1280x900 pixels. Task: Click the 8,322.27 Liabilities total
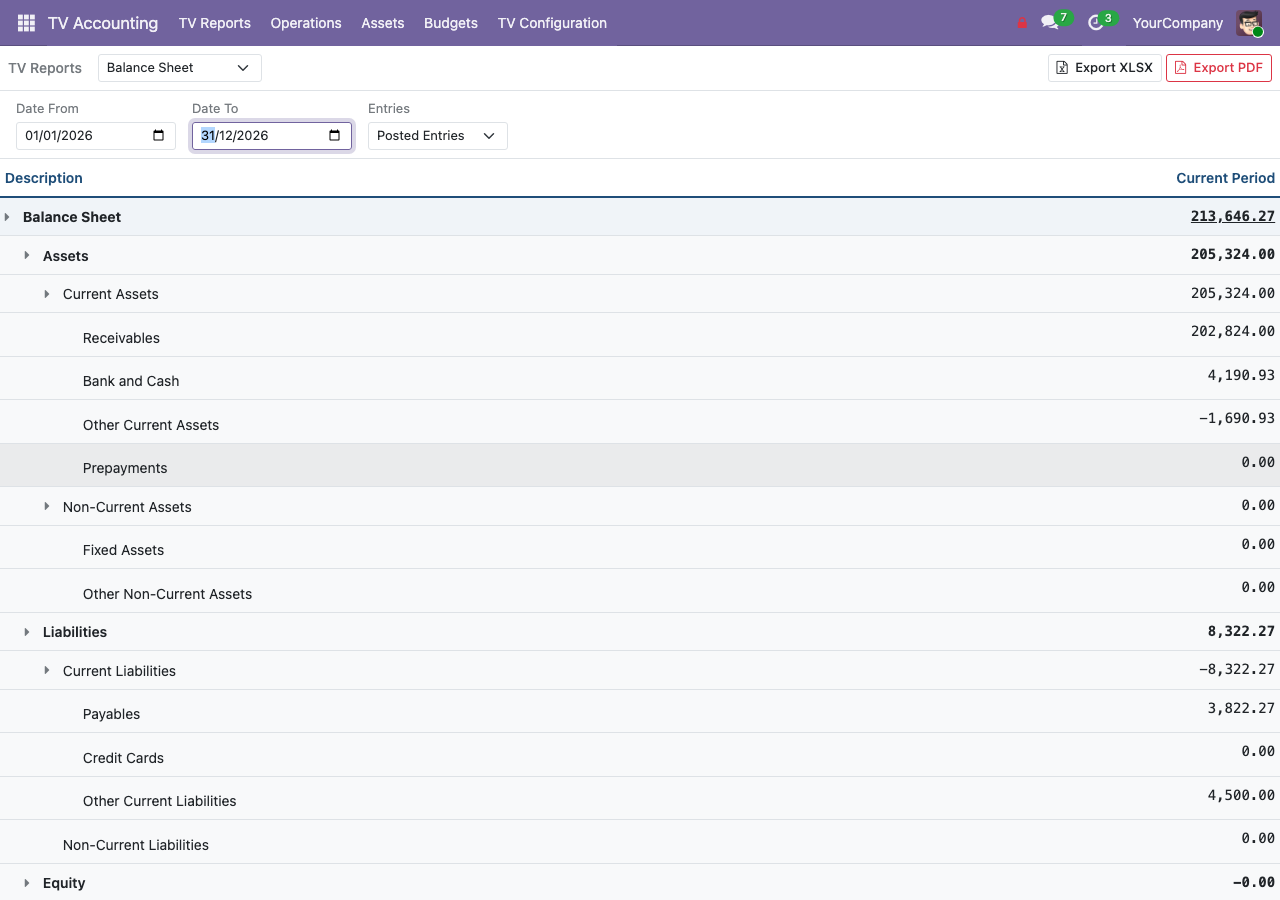(x=1241, y=631)
